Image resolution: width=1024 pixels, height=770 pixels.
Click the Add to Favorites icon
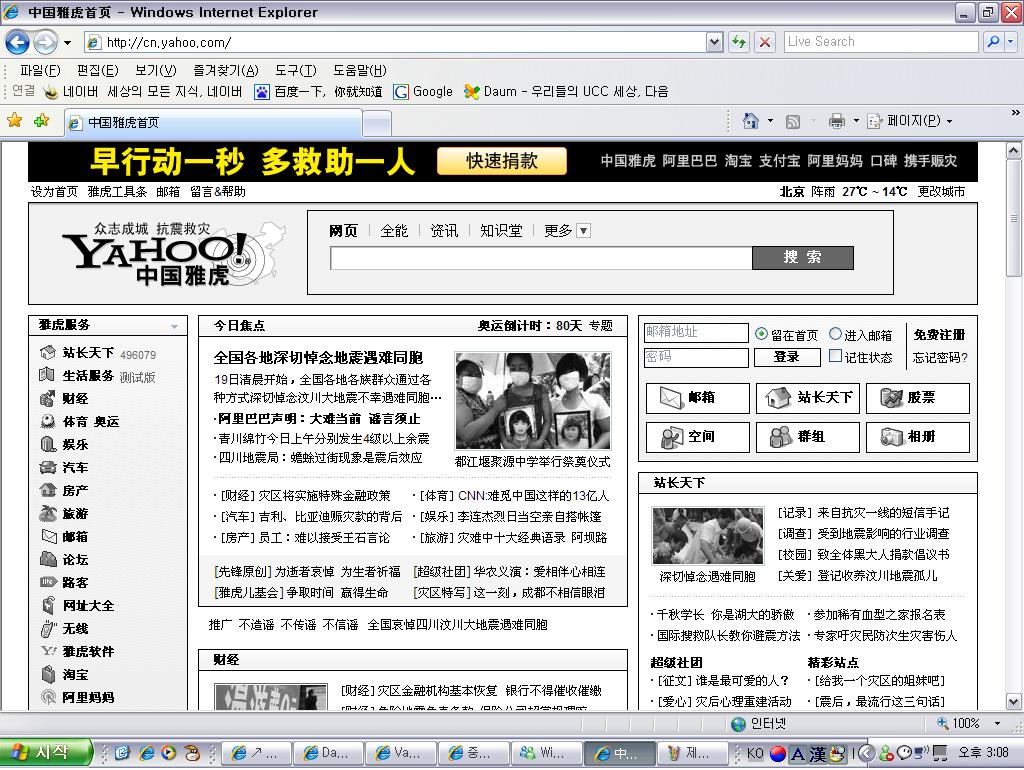41,120
